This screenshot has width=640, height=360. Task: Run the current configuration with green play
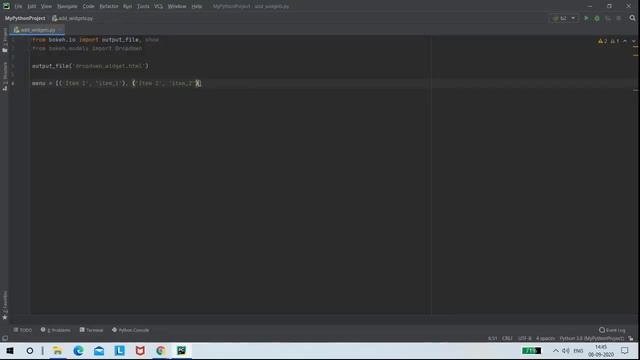click(x=586, y=18)
